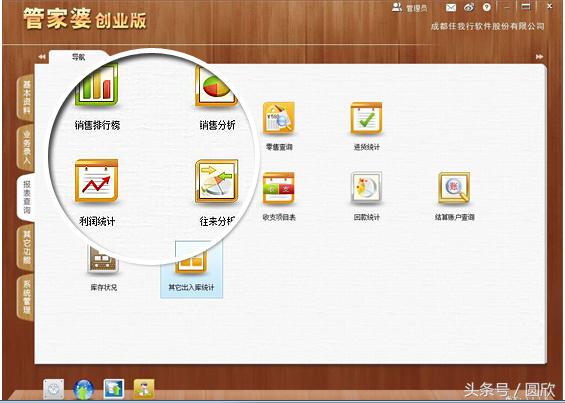The image size is (565, 403).
Task: Click the help question mark icon
Action: [x=487, y=7]
